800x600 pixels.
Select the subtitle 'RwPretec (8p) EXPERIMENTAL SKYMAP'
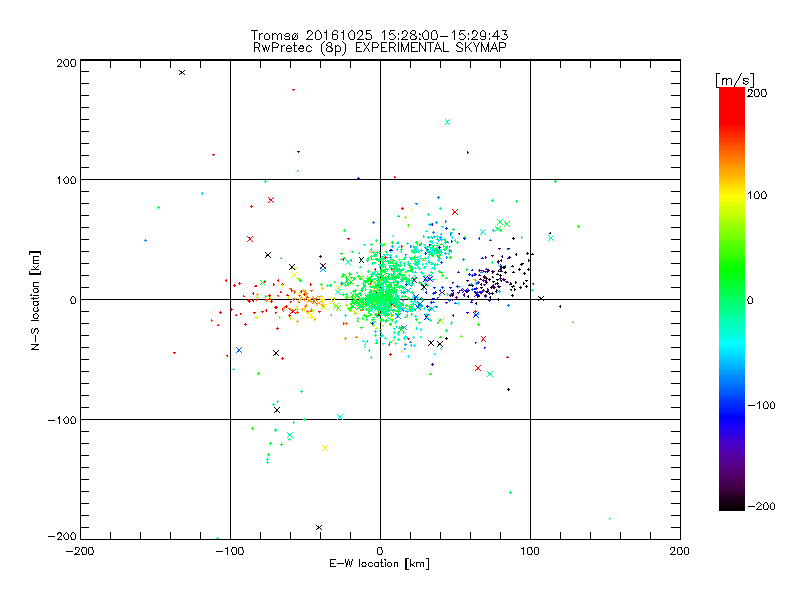point(380,48)
